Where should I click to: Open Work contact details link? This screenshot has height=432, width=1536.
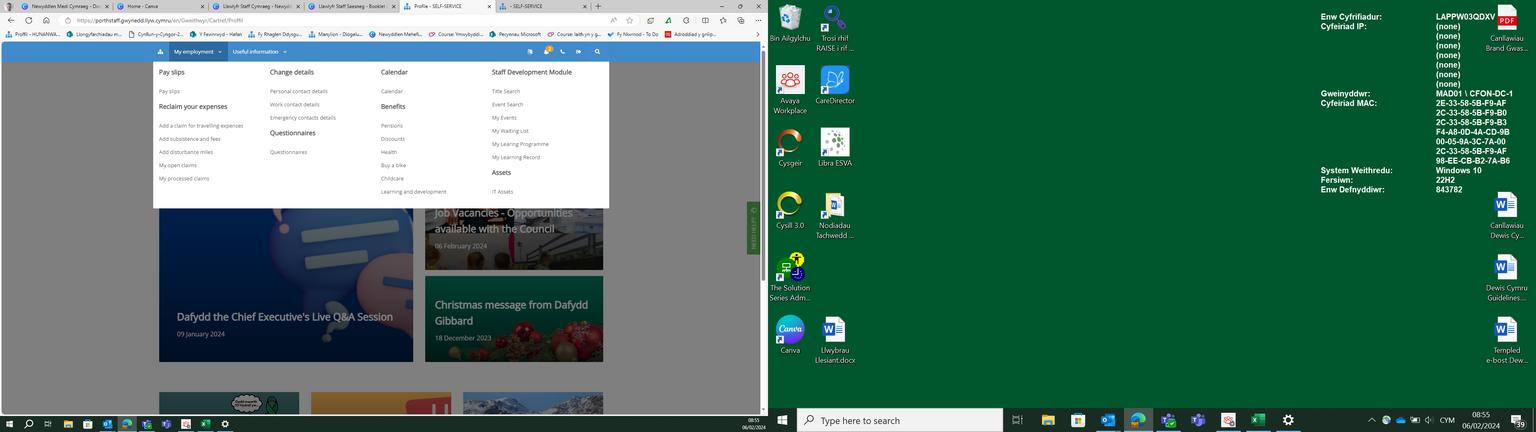294,104
